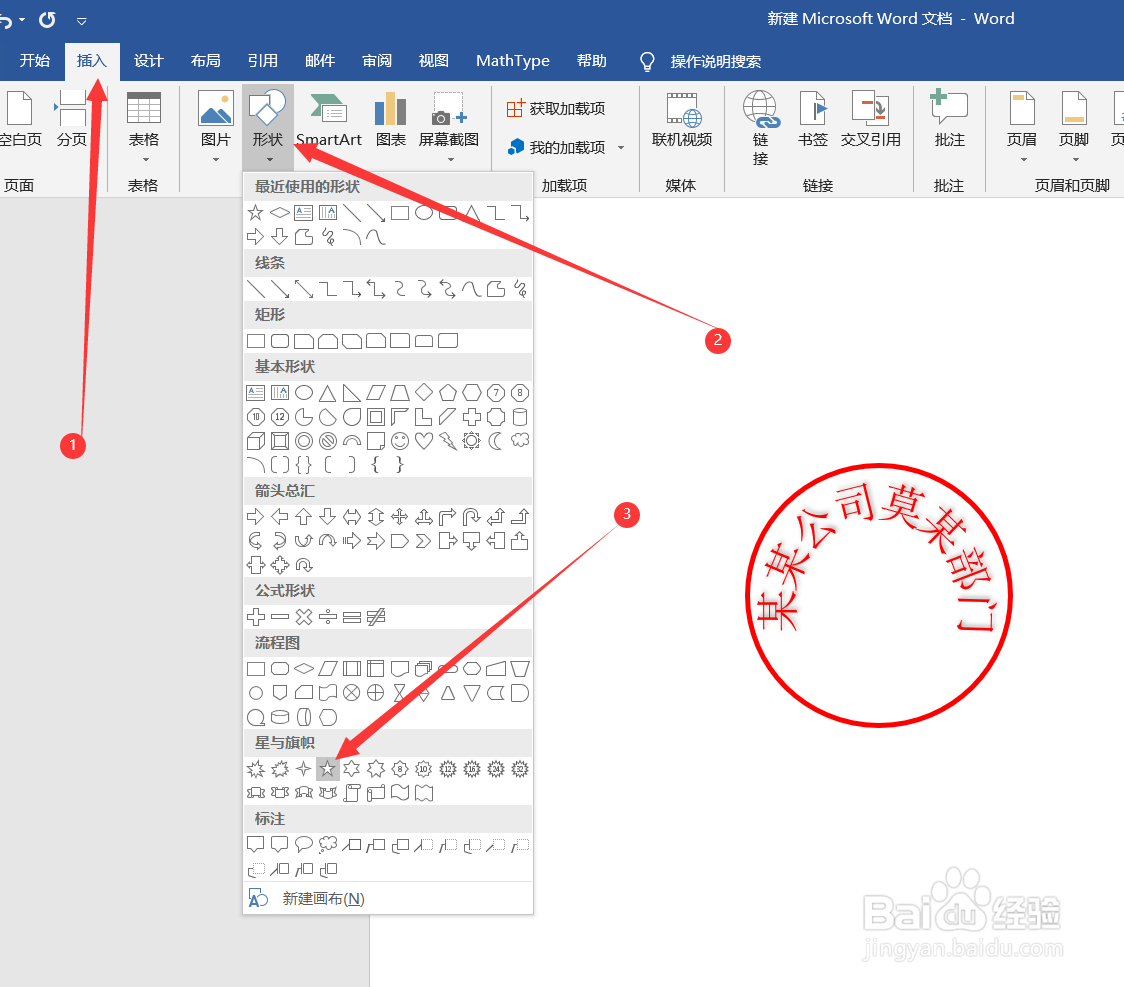Screen dimensions: 1124x987
Task: Click the 链接 hyperlink icon
Action: 761,128
